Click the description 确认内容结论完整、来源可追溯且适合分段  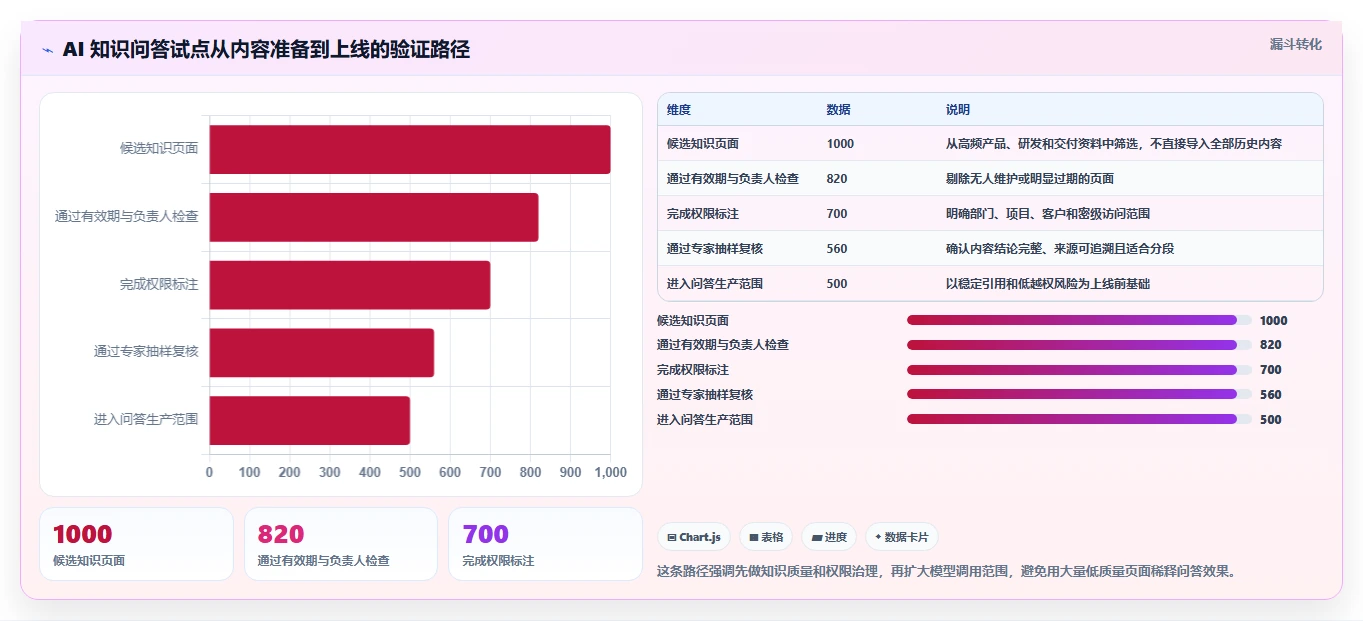tap(1060, 249)
